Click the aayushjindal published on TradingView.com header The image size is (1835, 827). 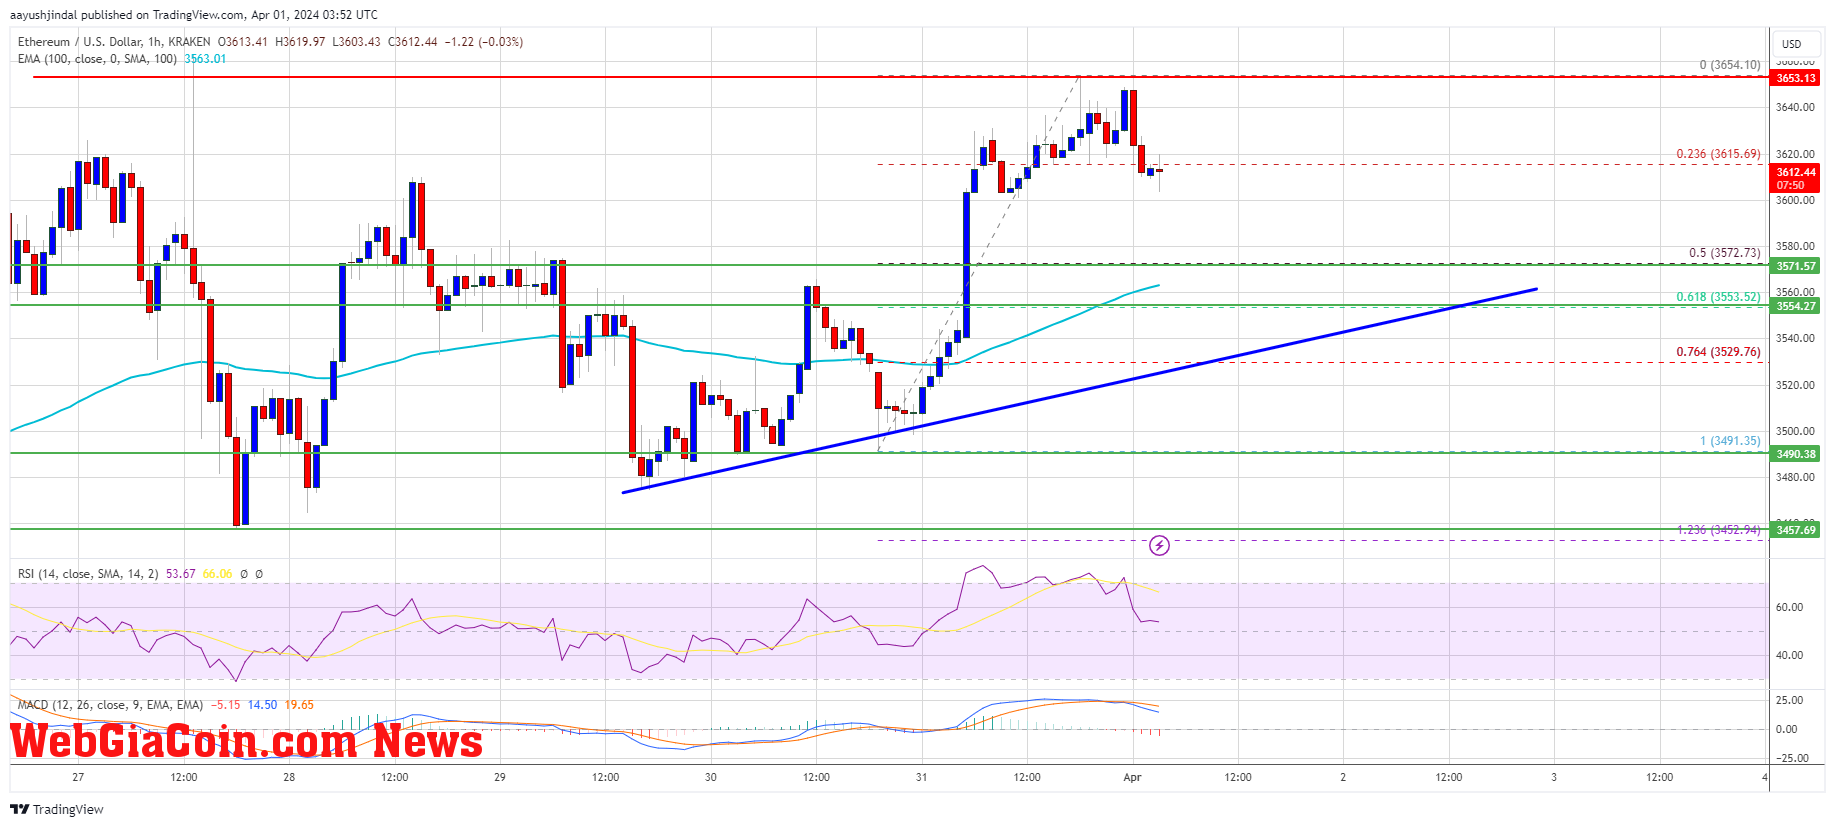[x=194, y=15]
